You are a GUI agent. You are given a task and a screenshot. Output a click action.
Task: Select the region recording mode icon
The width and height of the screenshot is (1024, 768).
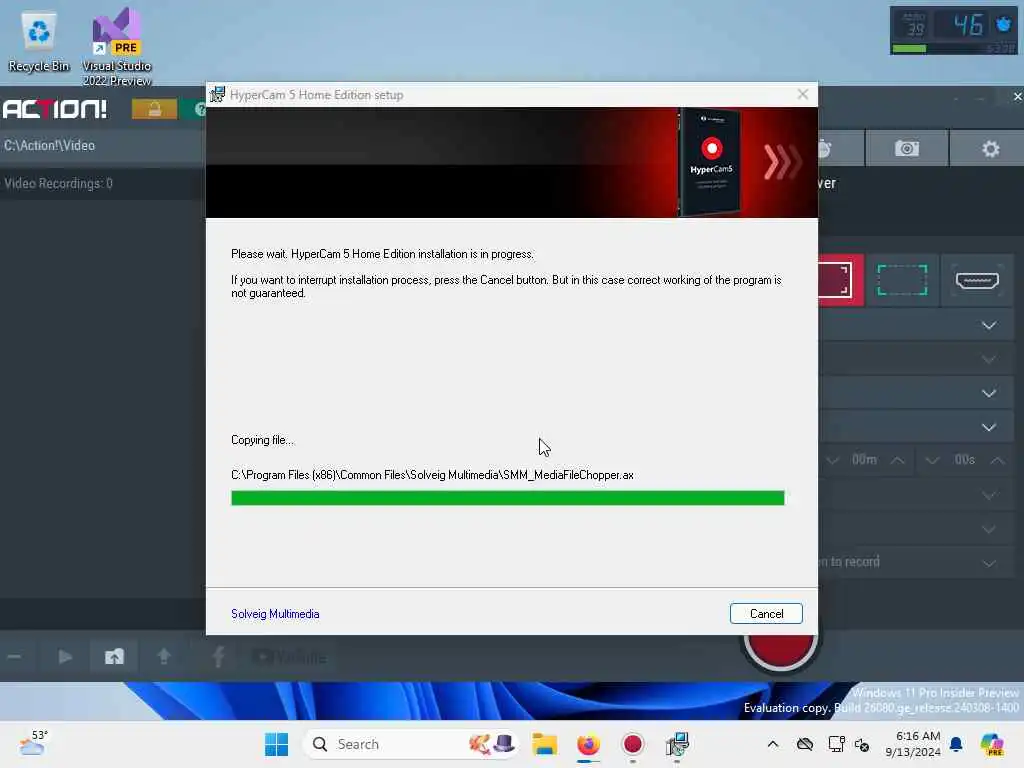click(902, 280)
